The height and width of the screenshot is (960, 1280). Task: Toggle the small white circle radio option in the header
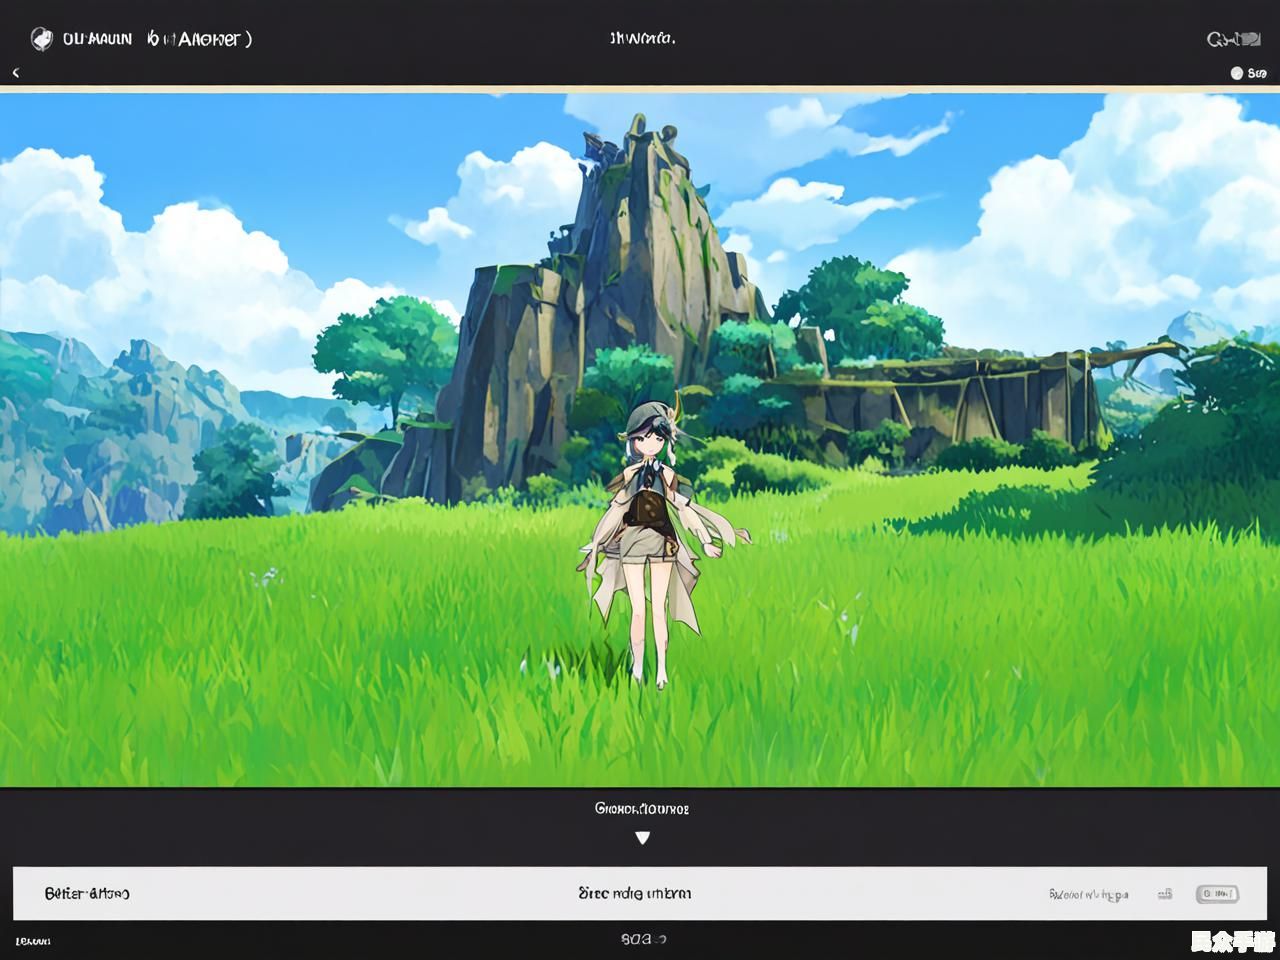pyautogui.click(x=1237, y=73)
